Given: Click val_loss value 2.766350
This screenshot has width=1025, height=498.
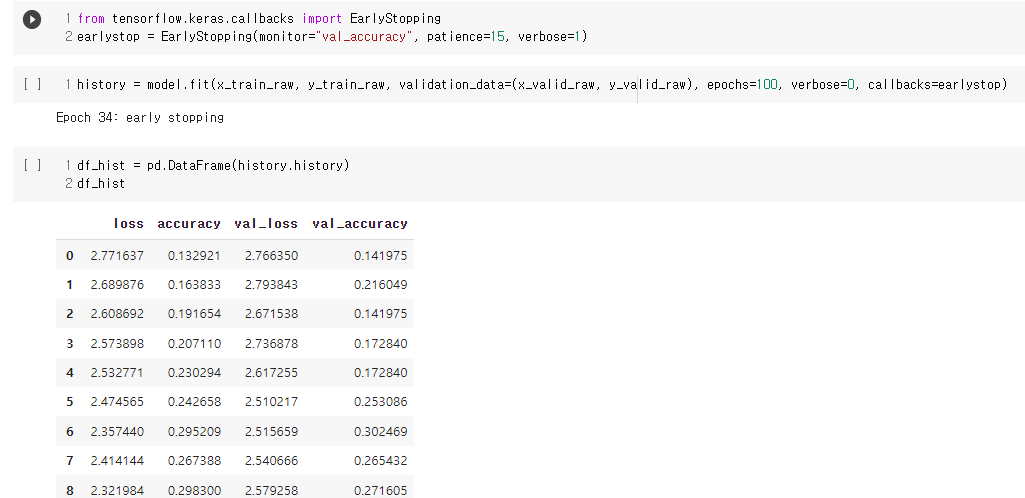Looking at the screenshot, I should pyautogui.click(x=271, y=256).
